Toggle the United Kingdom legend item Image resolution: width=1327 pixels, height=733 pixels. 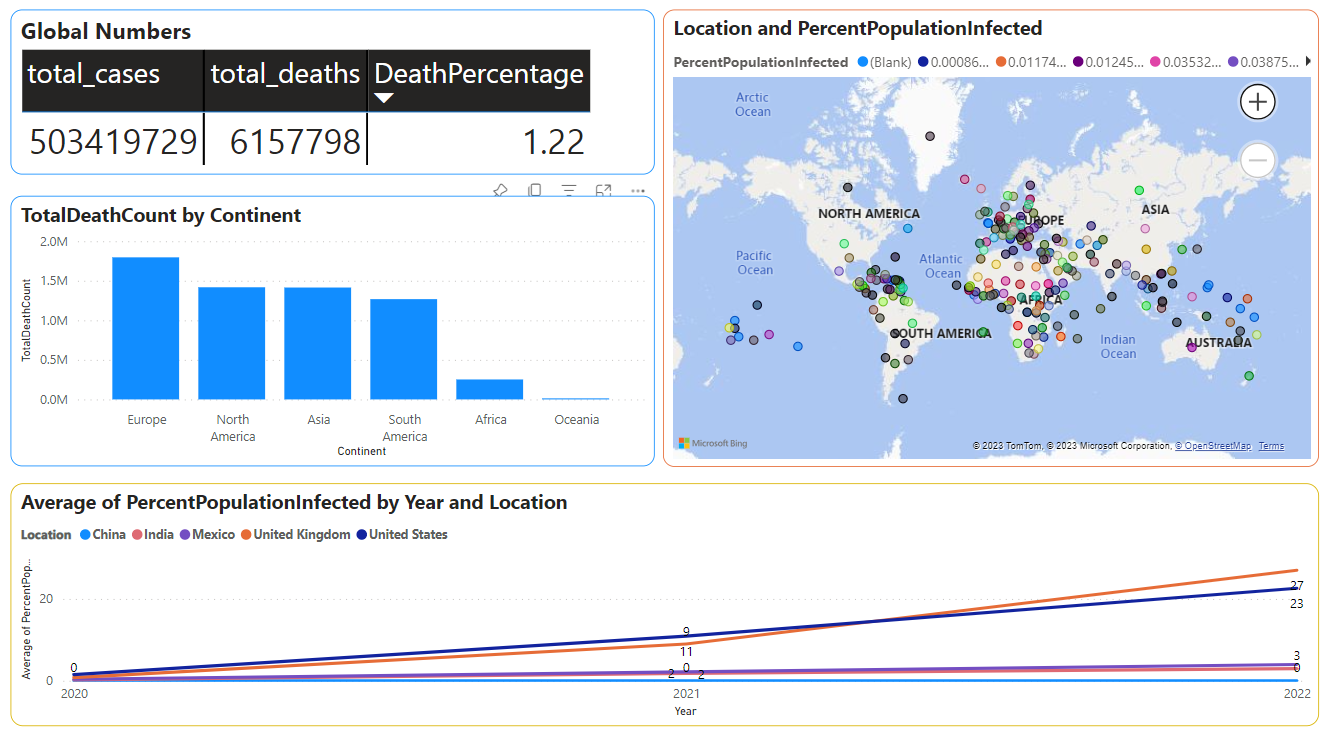pyautogui.click(x=295, y=535)
